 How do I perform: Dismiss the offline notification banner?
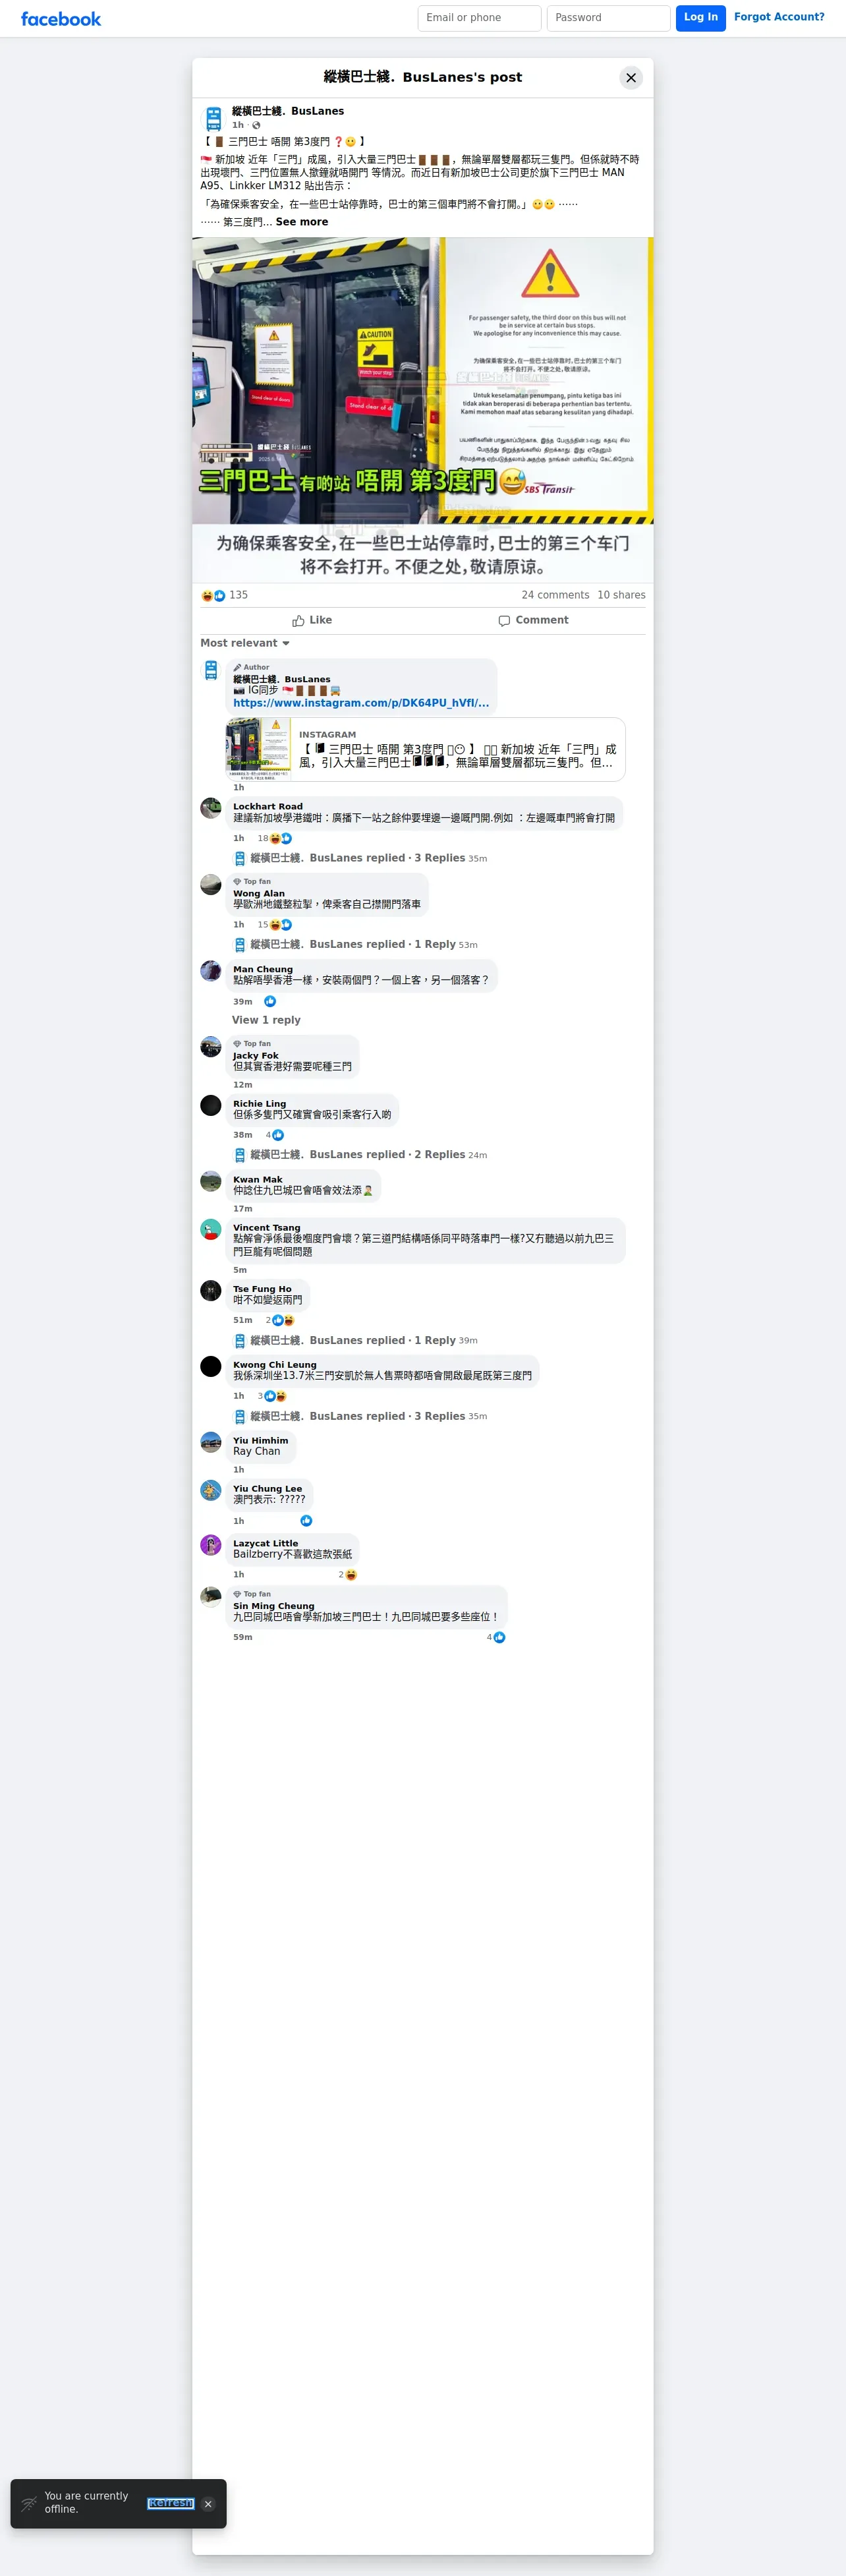(208, 2504)
